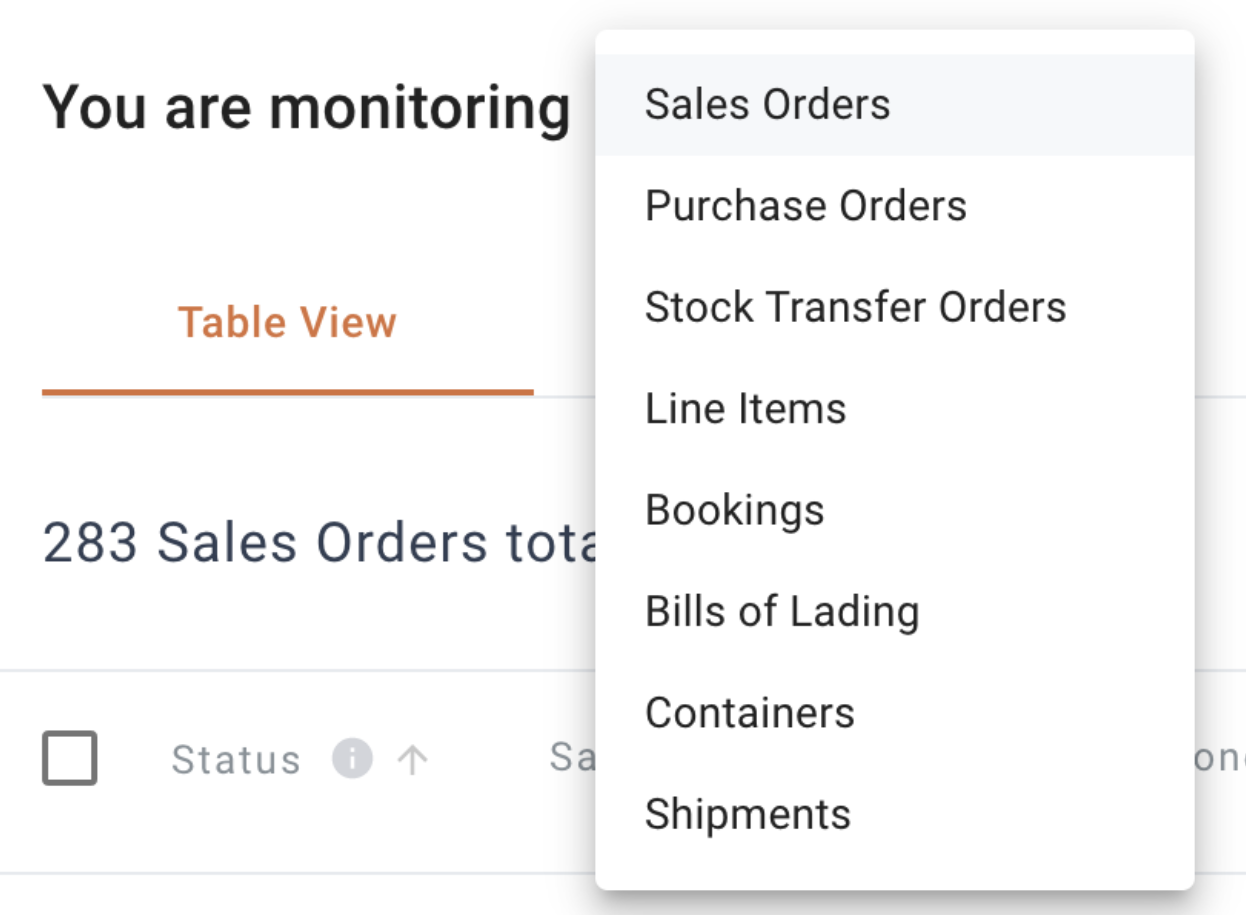Click the Status column header label

point(236,760)
